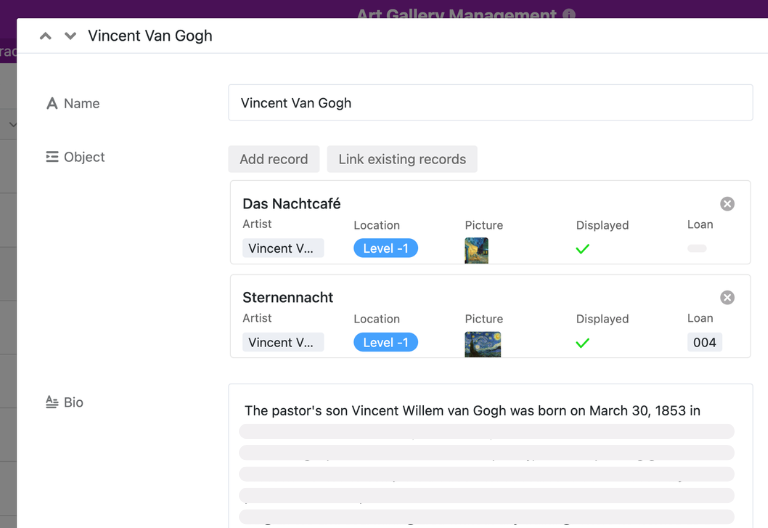Image resolution: width=768 pixels, height=528 pixels.
Task: Open the Sternennacht starry night thumbnail
Action: [x=483, y=344]
